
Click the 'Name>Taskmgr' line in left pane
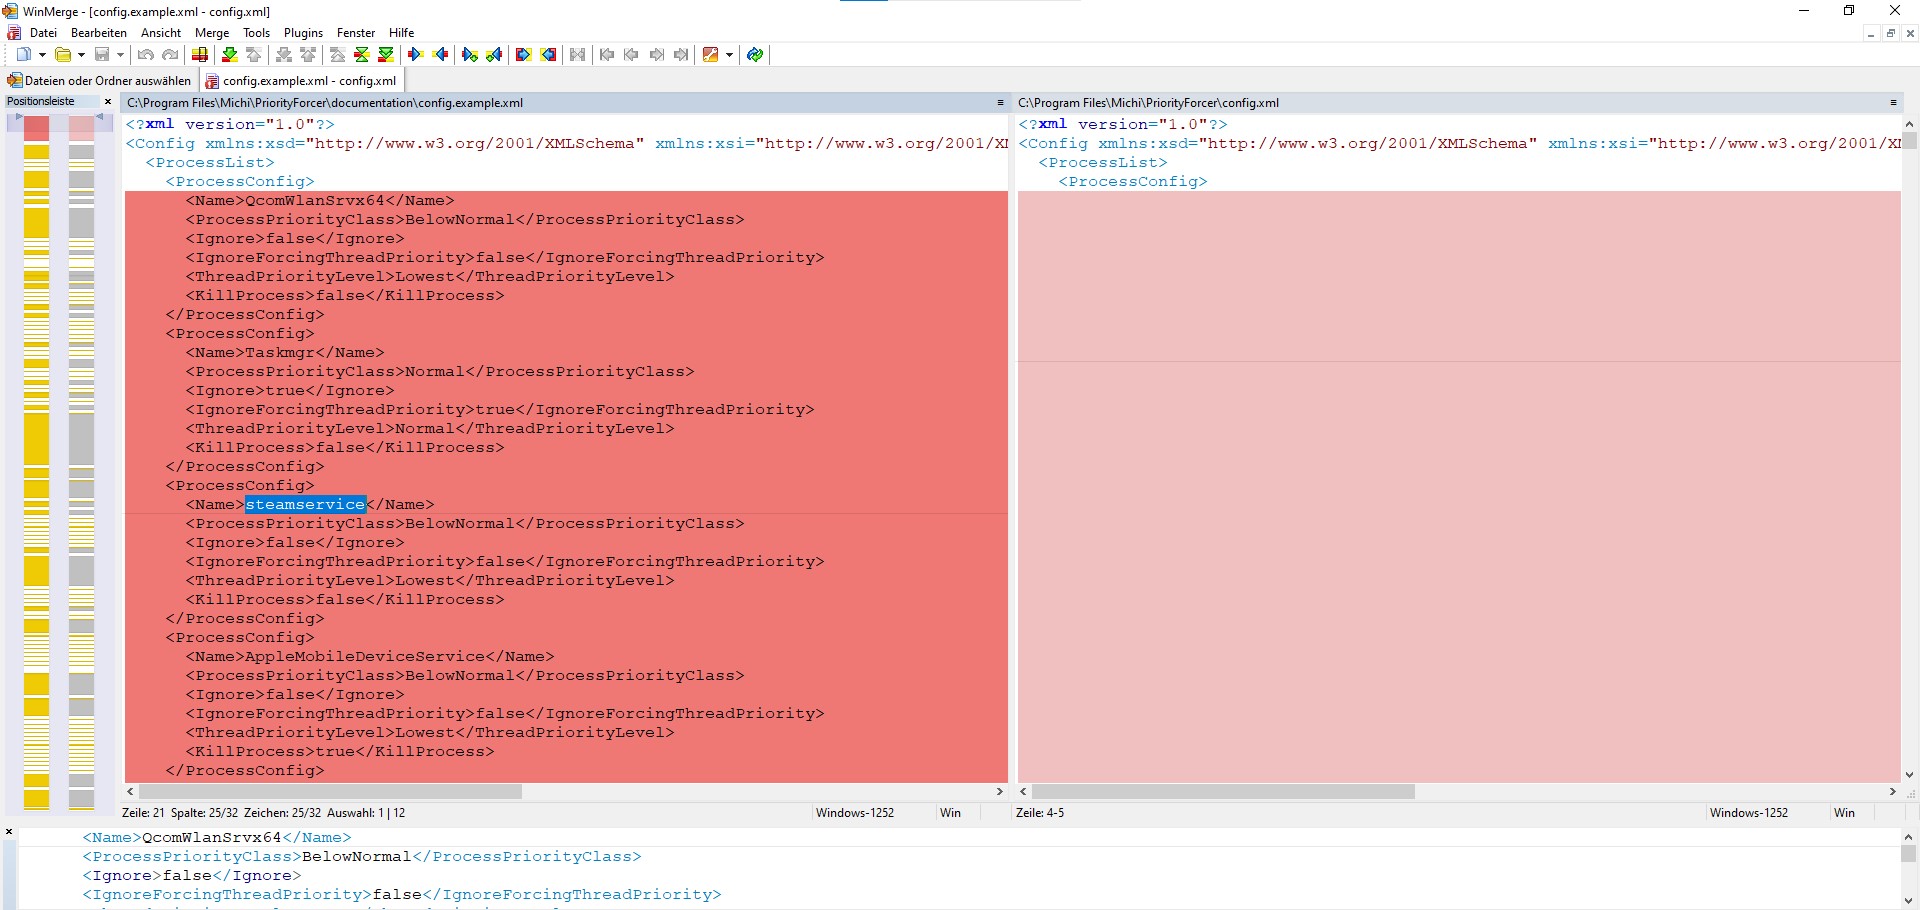285,353
